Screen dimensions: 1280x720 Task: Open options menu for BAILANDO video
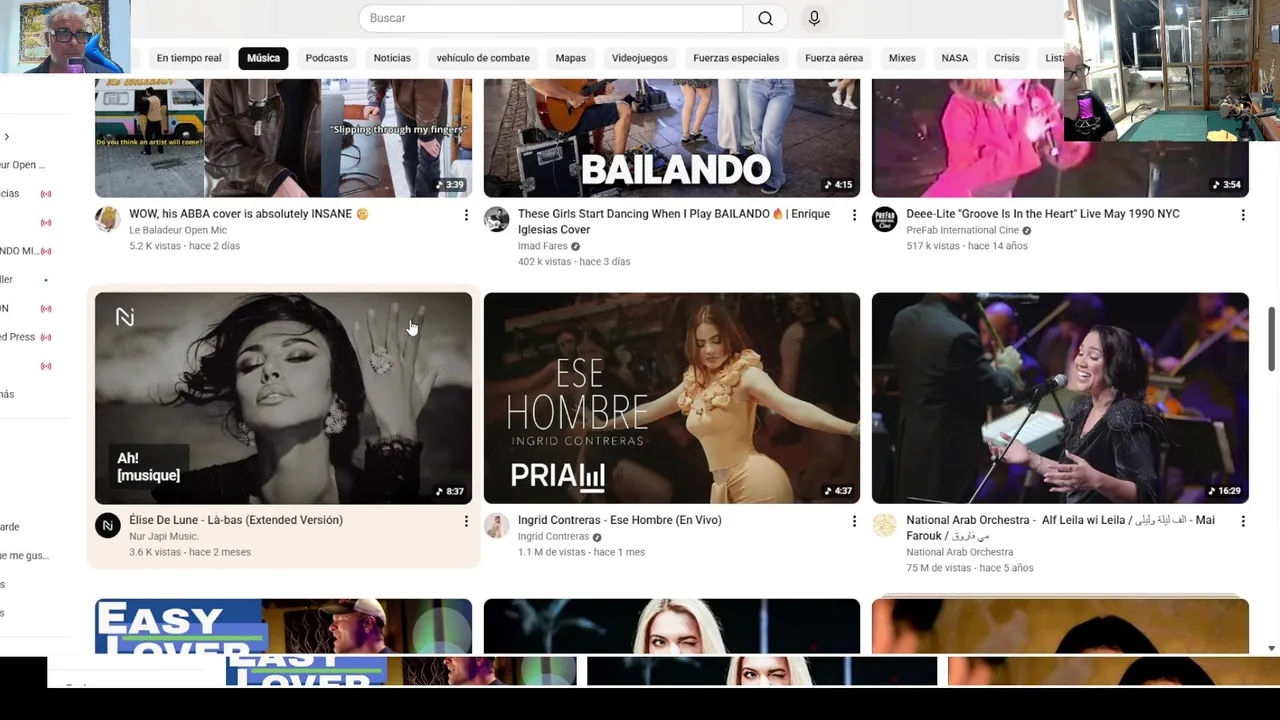pos(854,215)
